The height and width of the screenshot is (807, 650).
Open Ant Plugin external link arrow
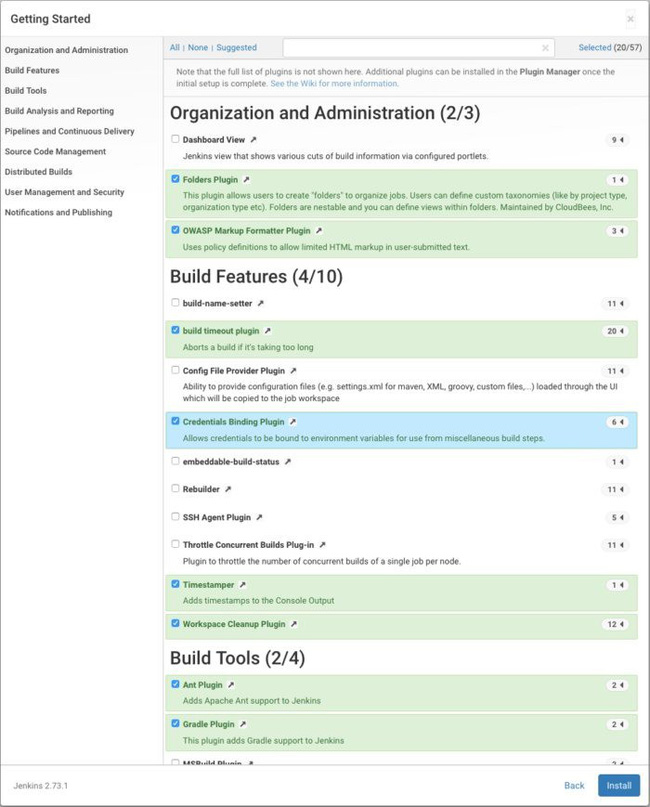(x=231, y=685)
